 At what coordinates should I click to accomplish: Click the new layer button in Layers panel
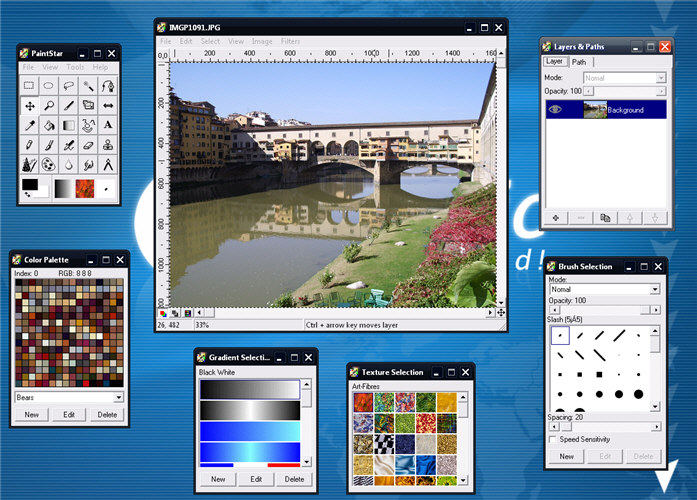pyautogui.click(x=556, y=218)
